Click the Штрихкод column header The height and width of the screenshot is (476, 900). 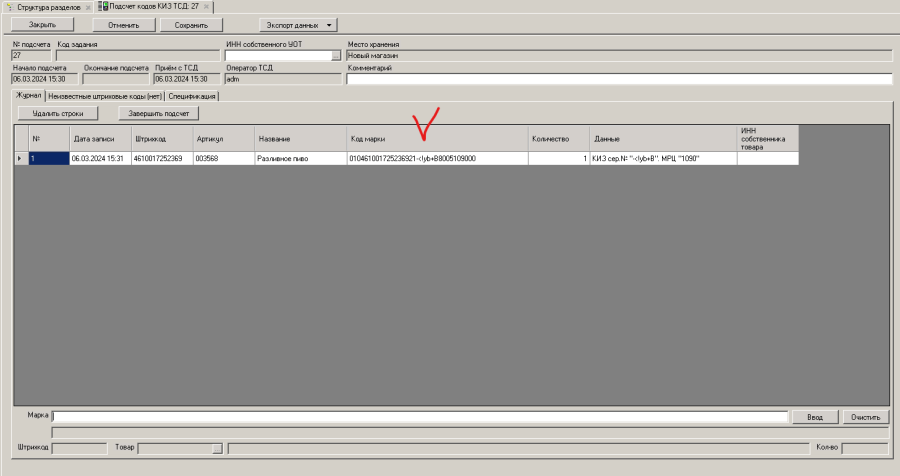[162, 139]
